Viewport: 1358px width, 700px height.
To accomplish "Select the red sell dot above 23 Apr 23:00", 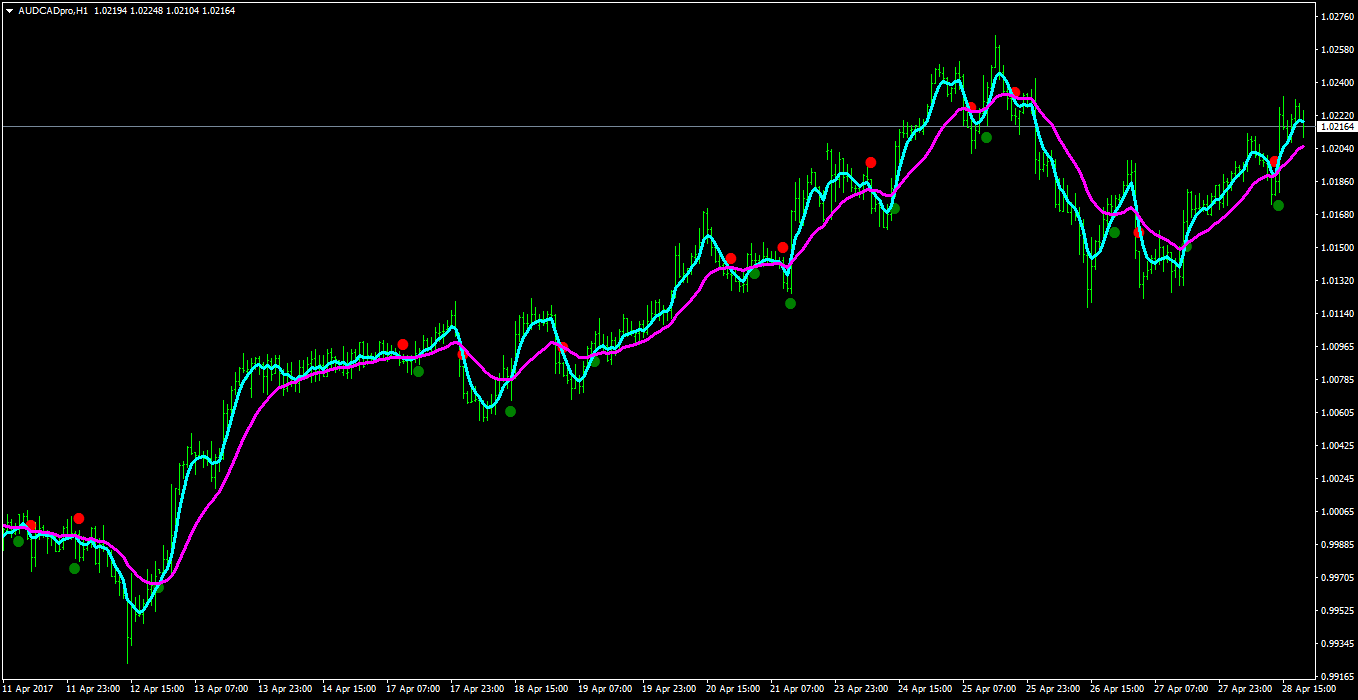I will (x=871, y=162).
